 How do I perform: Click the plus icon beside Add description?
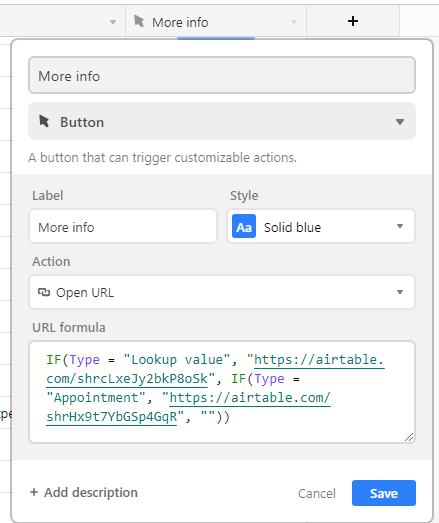coord(34,492)
